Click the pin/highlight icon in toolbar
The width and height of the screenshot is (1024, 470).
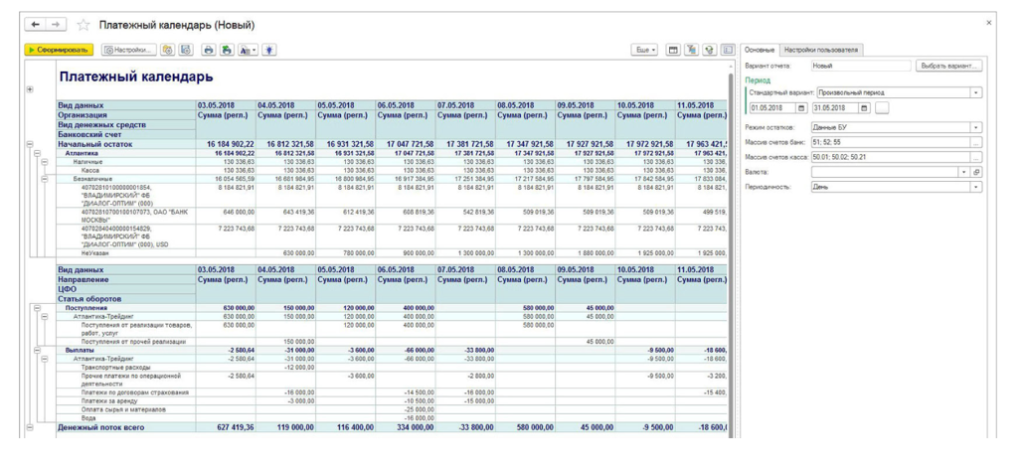pyautogui.click(x=269, y=50)
